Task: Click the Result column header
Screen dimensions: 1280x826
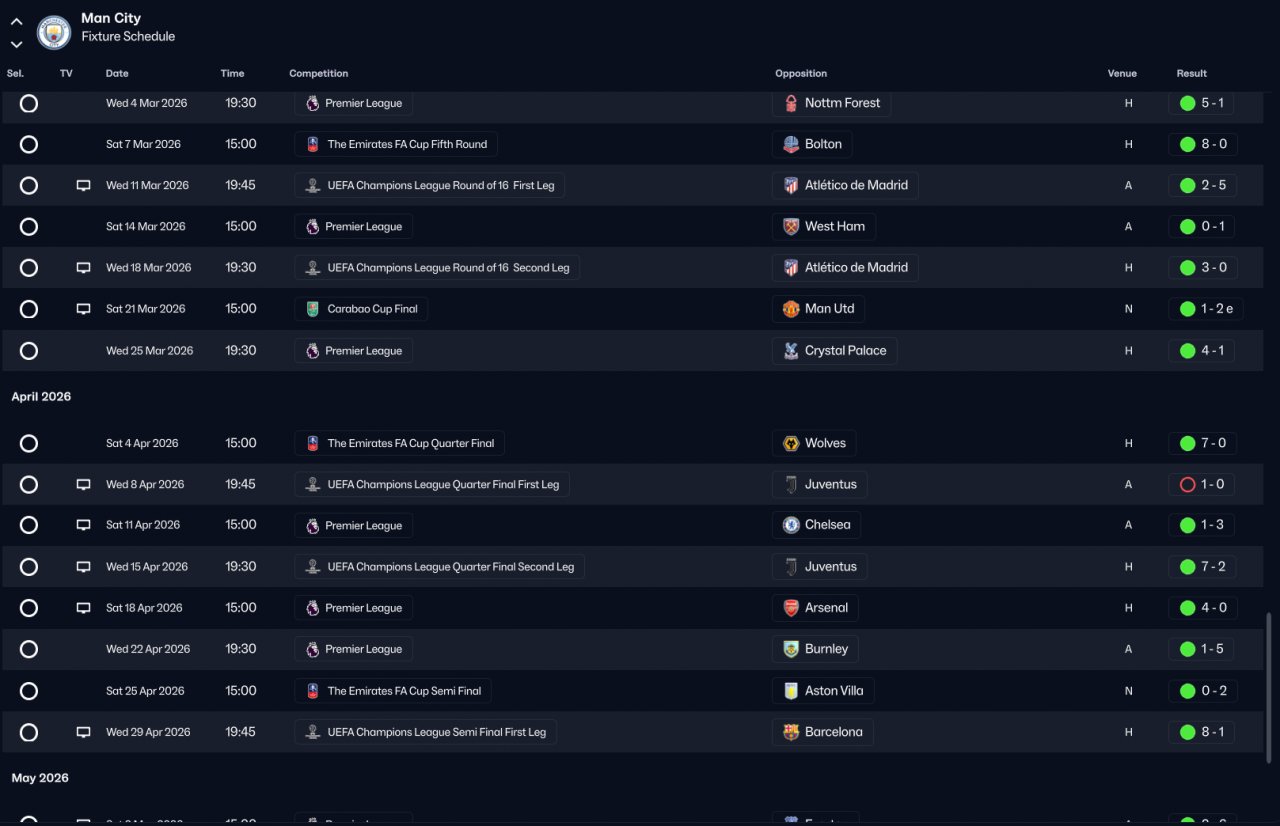Action: (x=1192, y=73)
